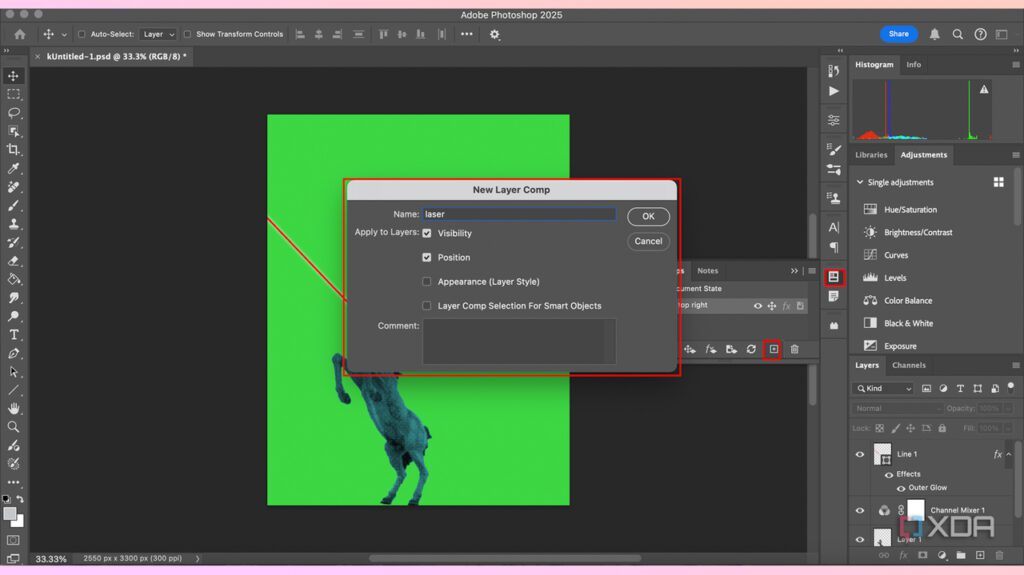This screenshot has height=575, width=1024.
Task: Select the Horizontal Type tool
Action: 13,335
